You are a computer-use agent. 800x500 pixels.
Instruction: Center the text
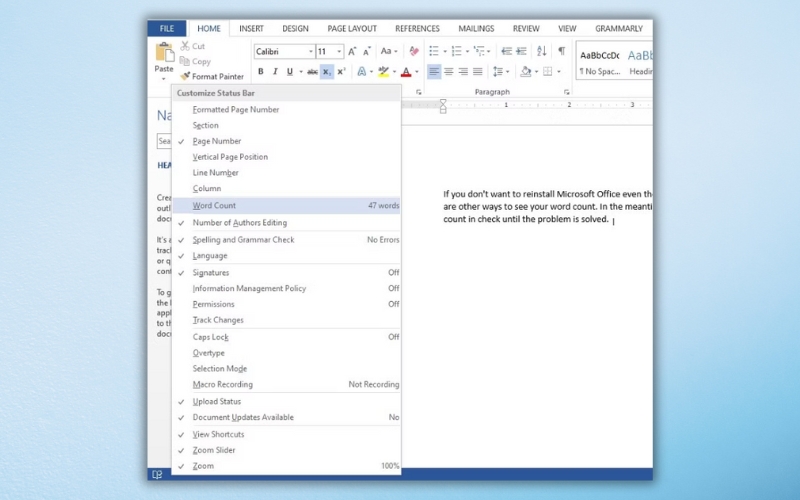click(448, 71)
